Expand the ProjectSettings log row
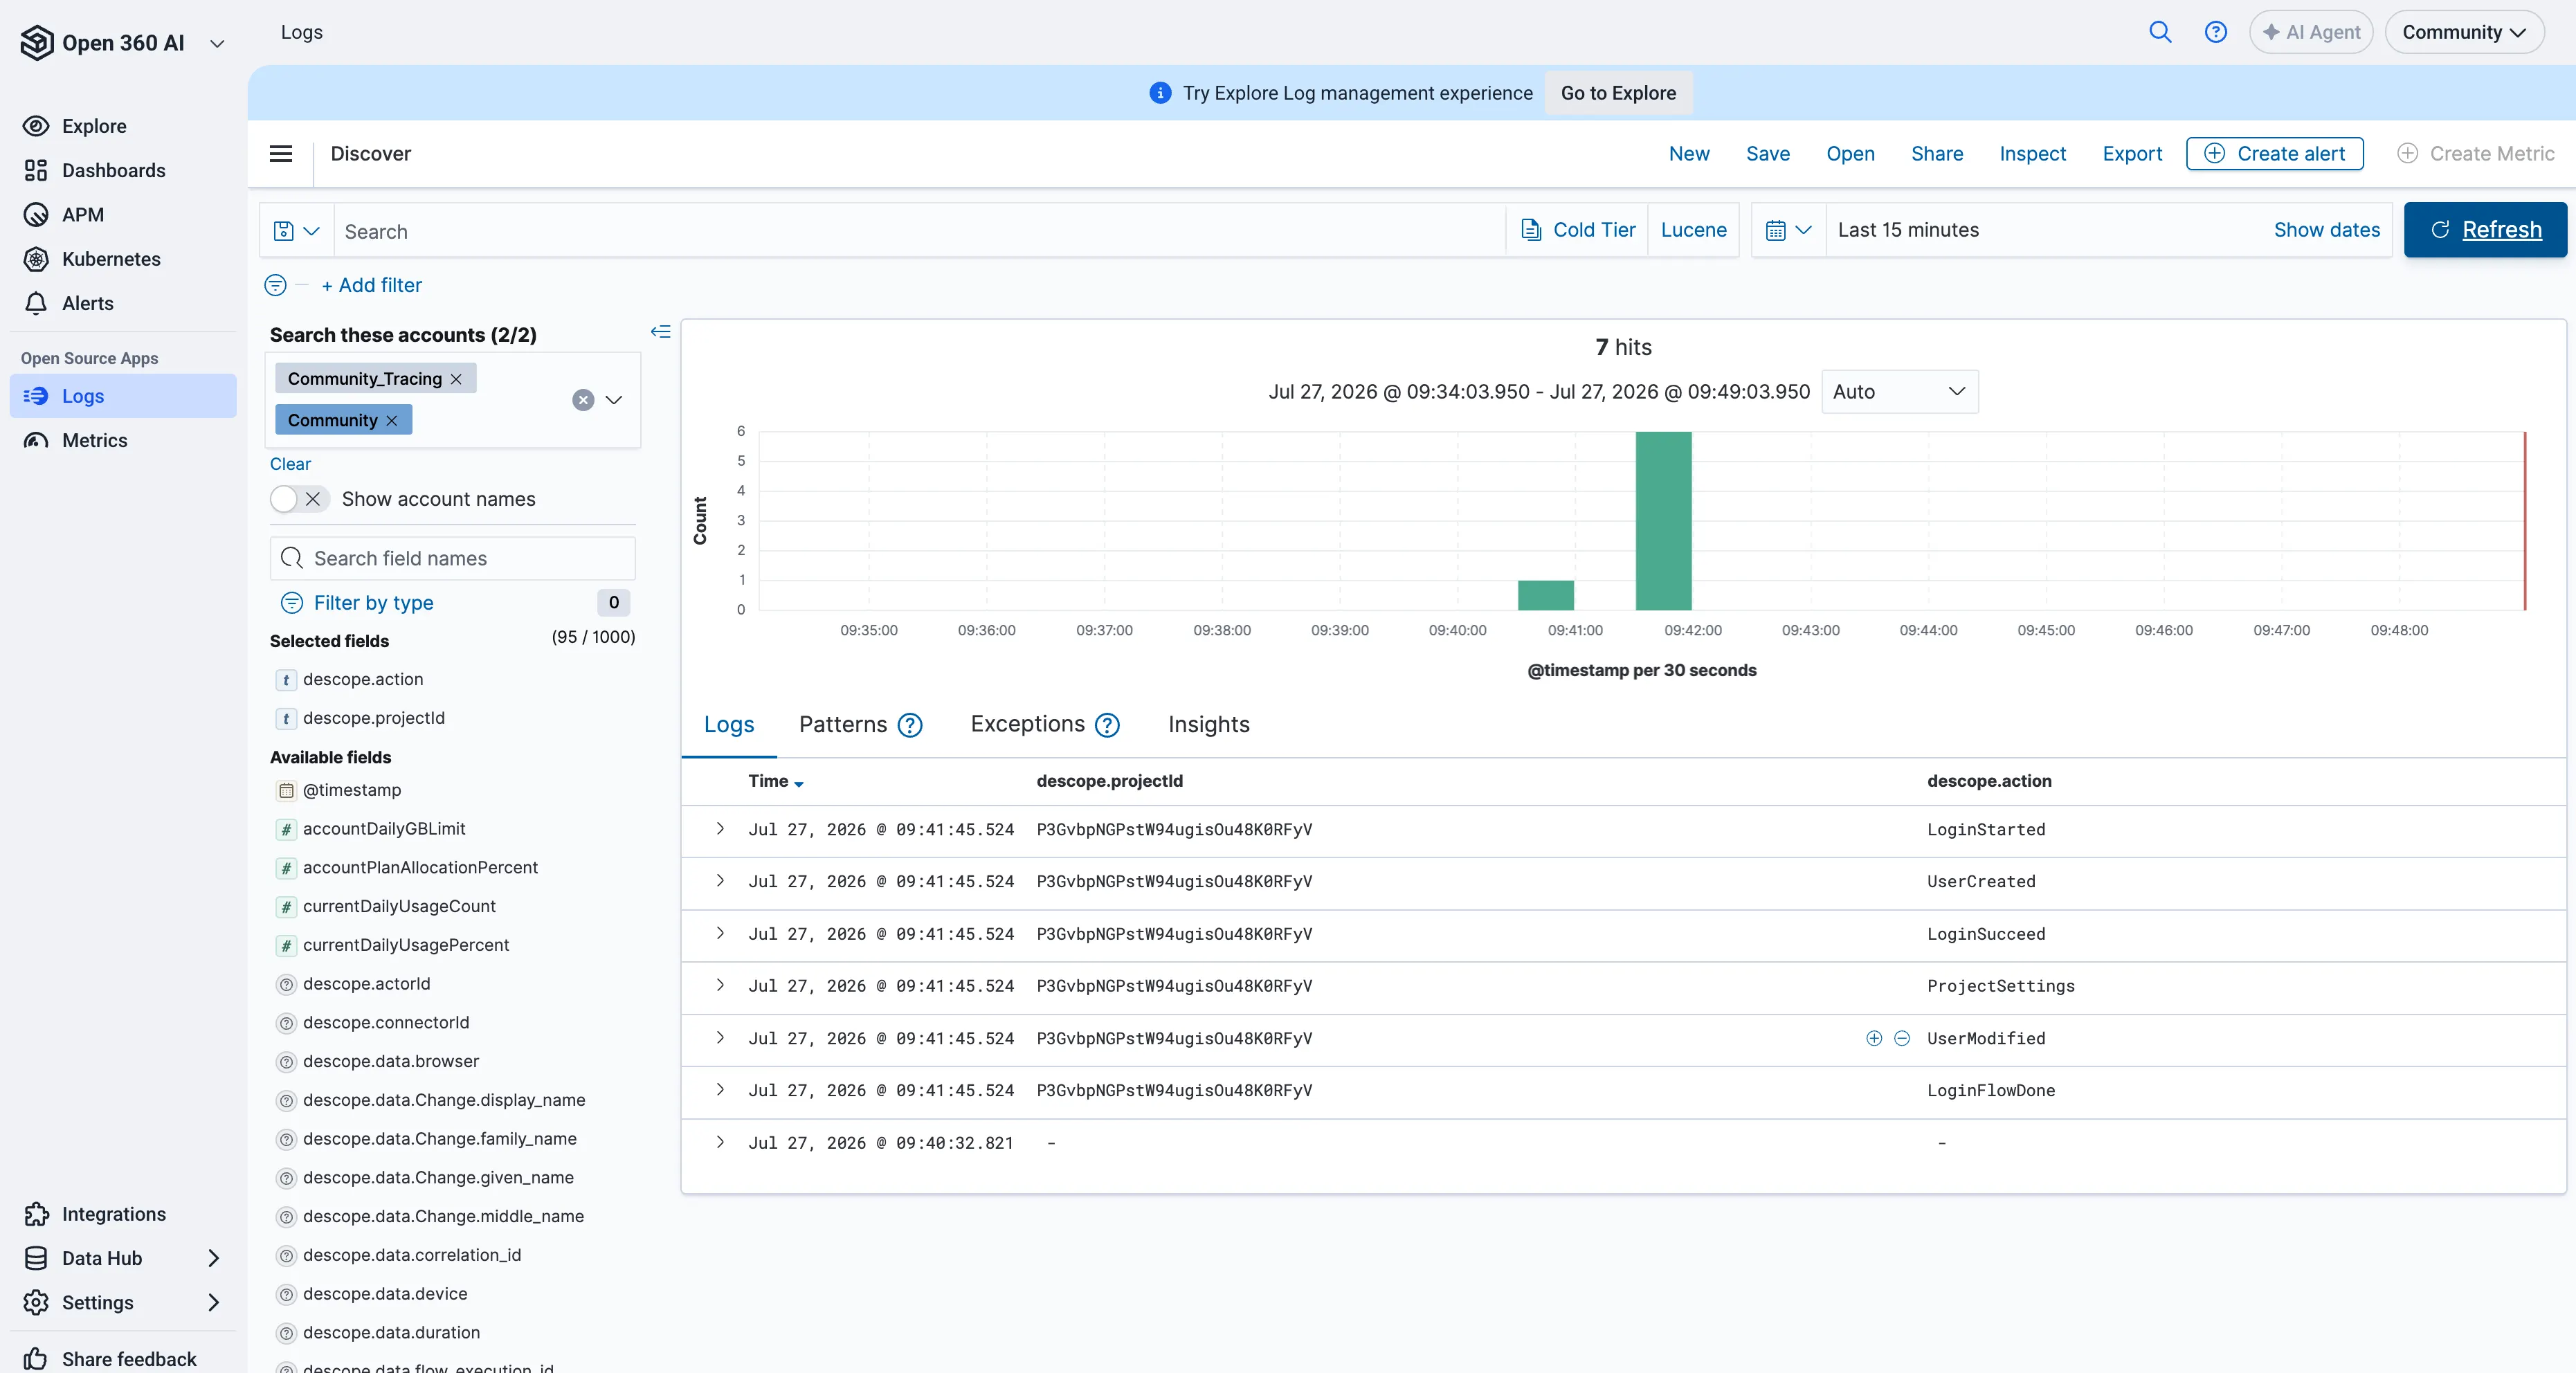 (720, 985)
